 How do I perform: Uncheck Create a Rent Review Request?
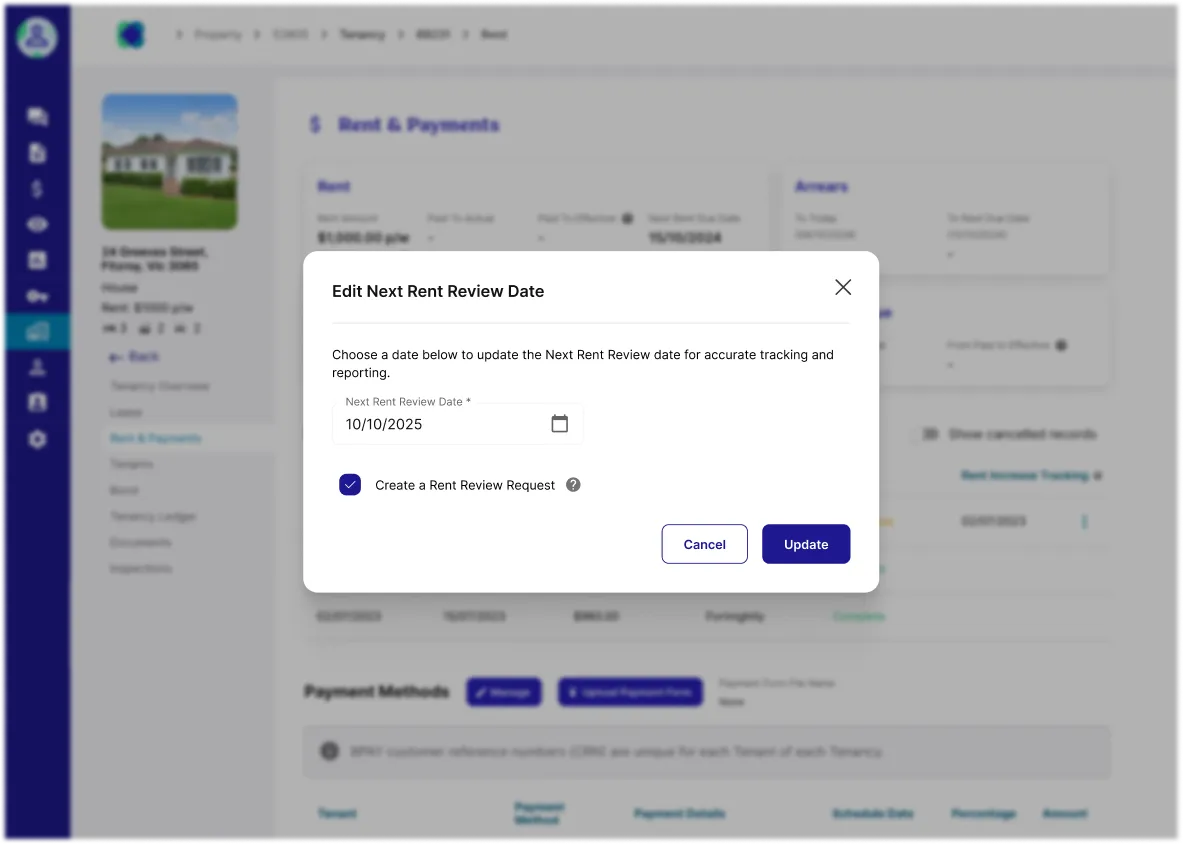[350, 485]
